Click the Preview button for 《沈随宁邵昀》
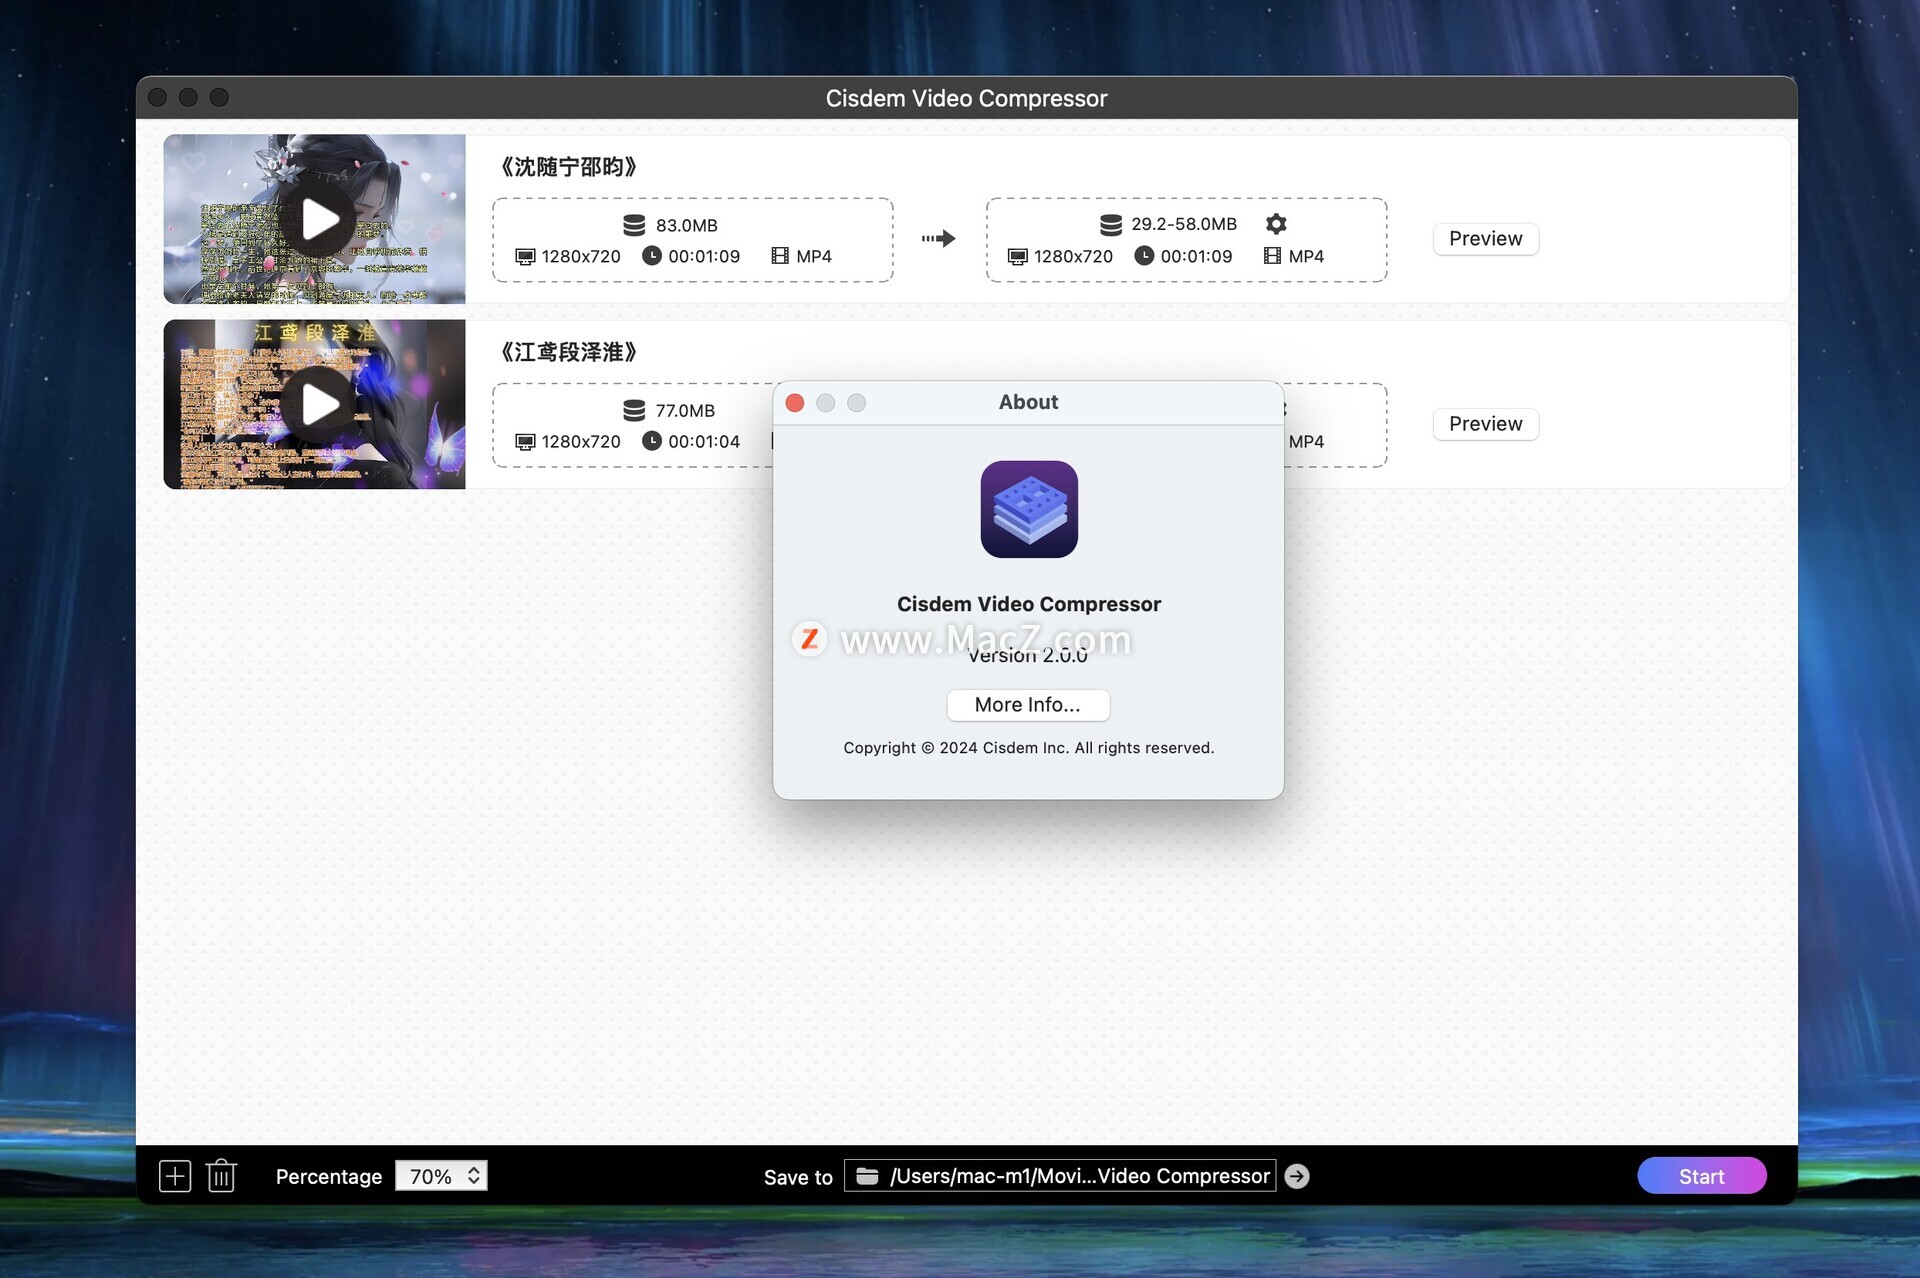 click(x=1485, y=239)
